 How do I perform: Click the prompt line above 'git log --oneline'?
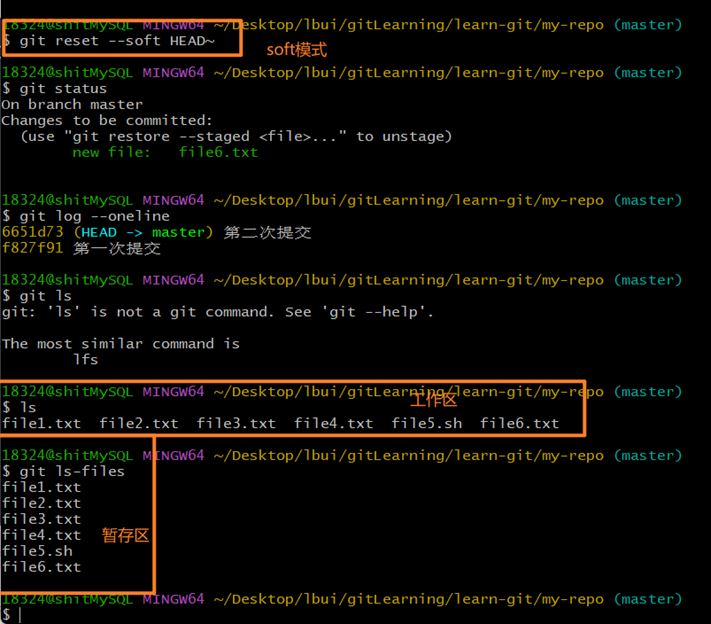click(341, 200)
